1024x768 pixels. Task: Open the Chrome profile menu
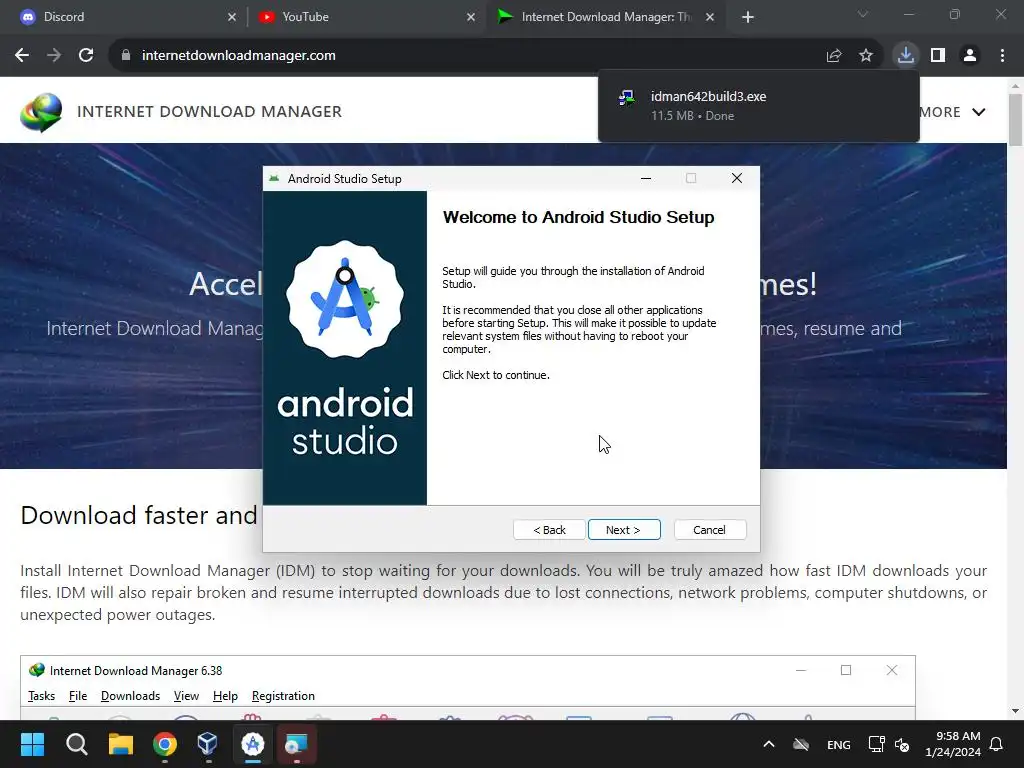click(x=970, y=56)
